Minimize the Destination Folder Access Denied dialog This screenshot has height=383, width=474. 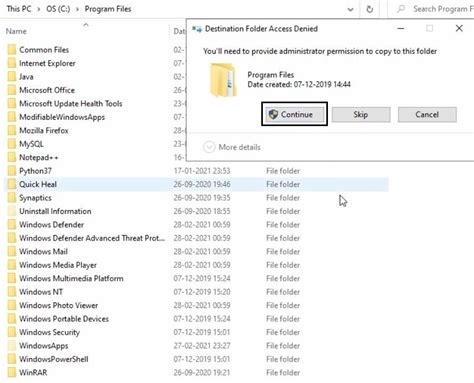click(401, 29)
